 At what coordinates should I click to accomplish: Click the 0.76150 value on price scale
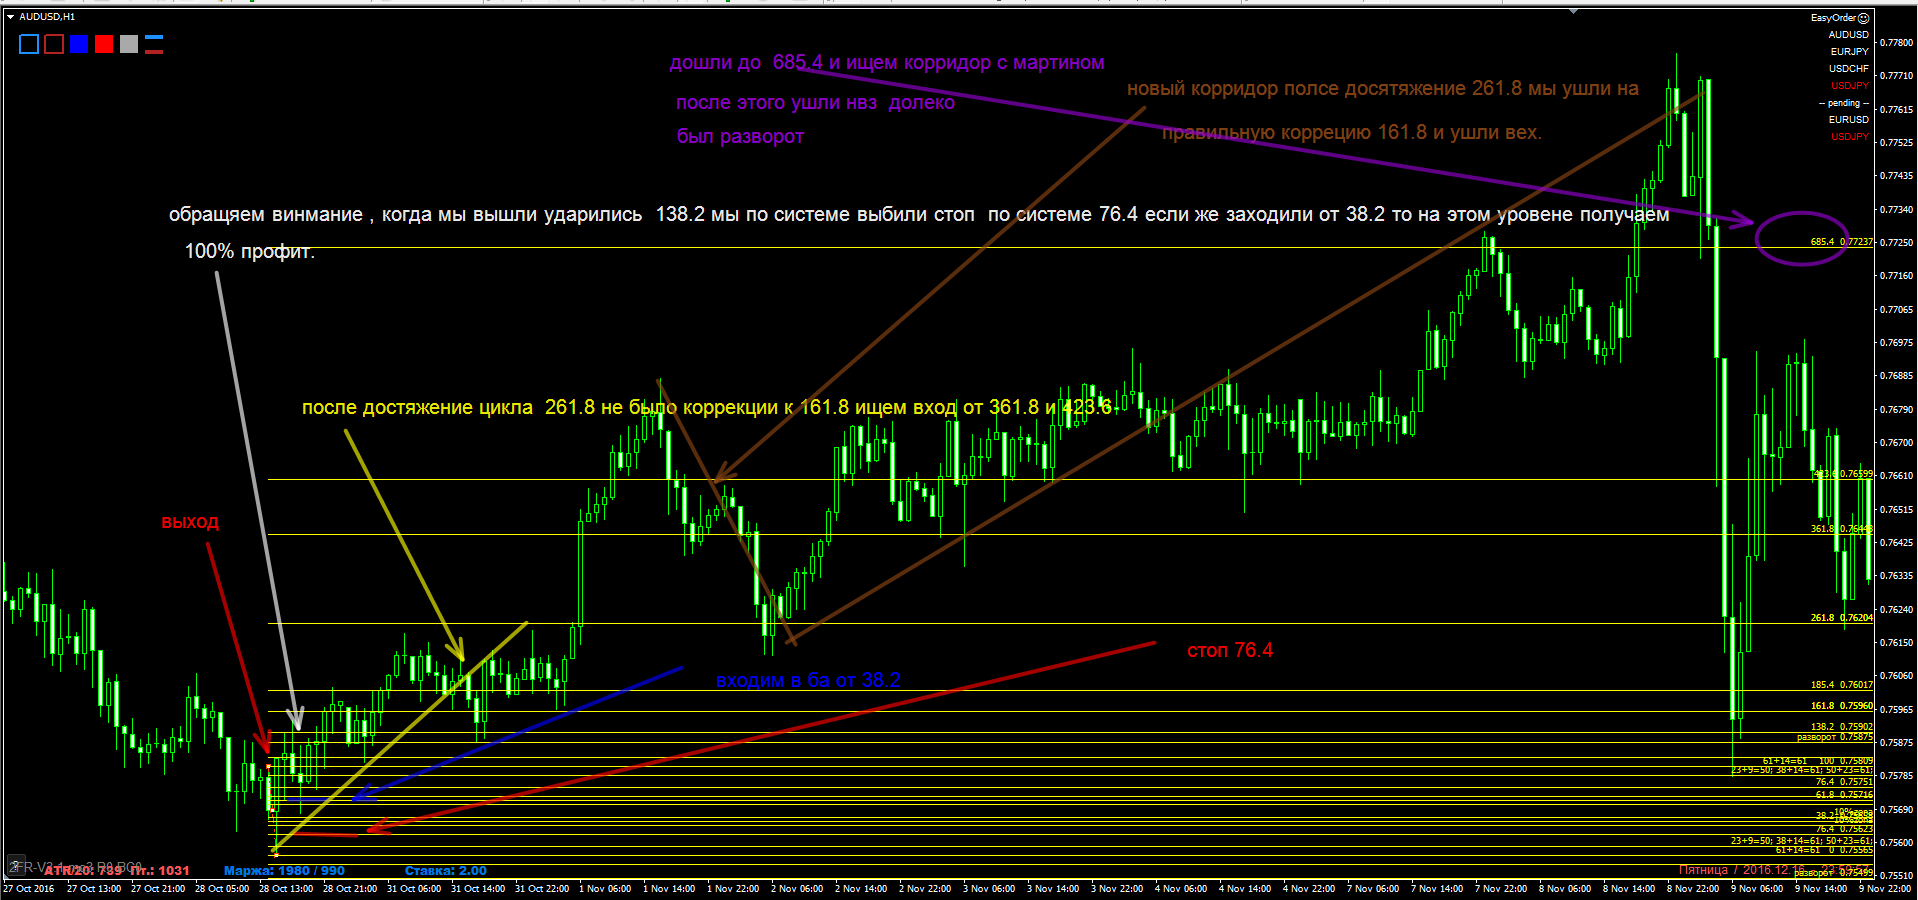(1896, 643)
